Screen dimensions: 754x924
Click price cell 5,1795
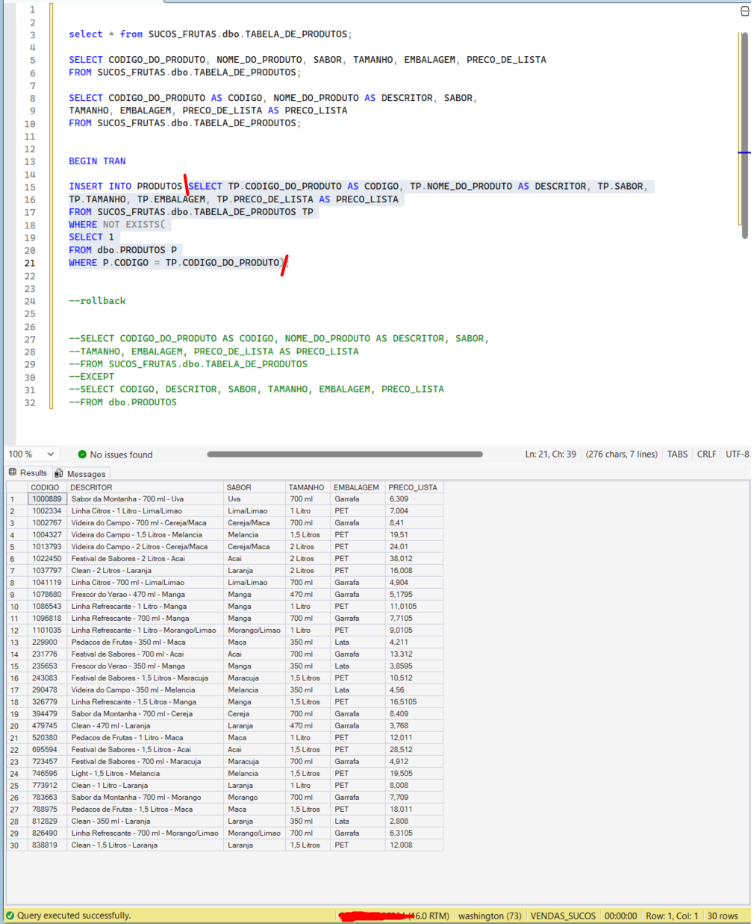click(x=414, y=595)
